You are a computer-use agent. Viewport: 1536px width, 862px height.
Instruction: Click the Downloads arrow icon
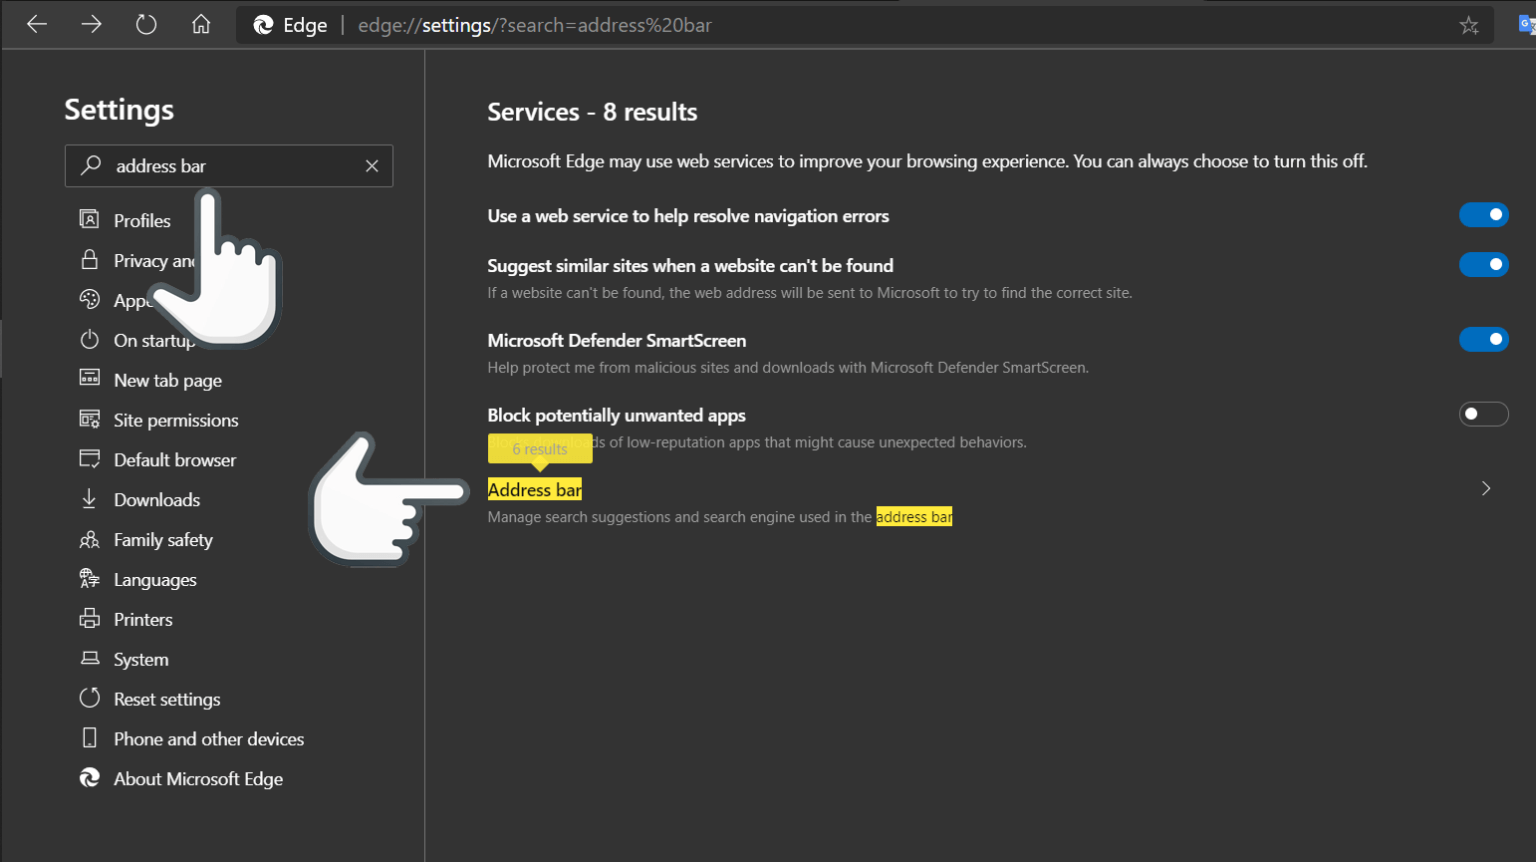89,499
